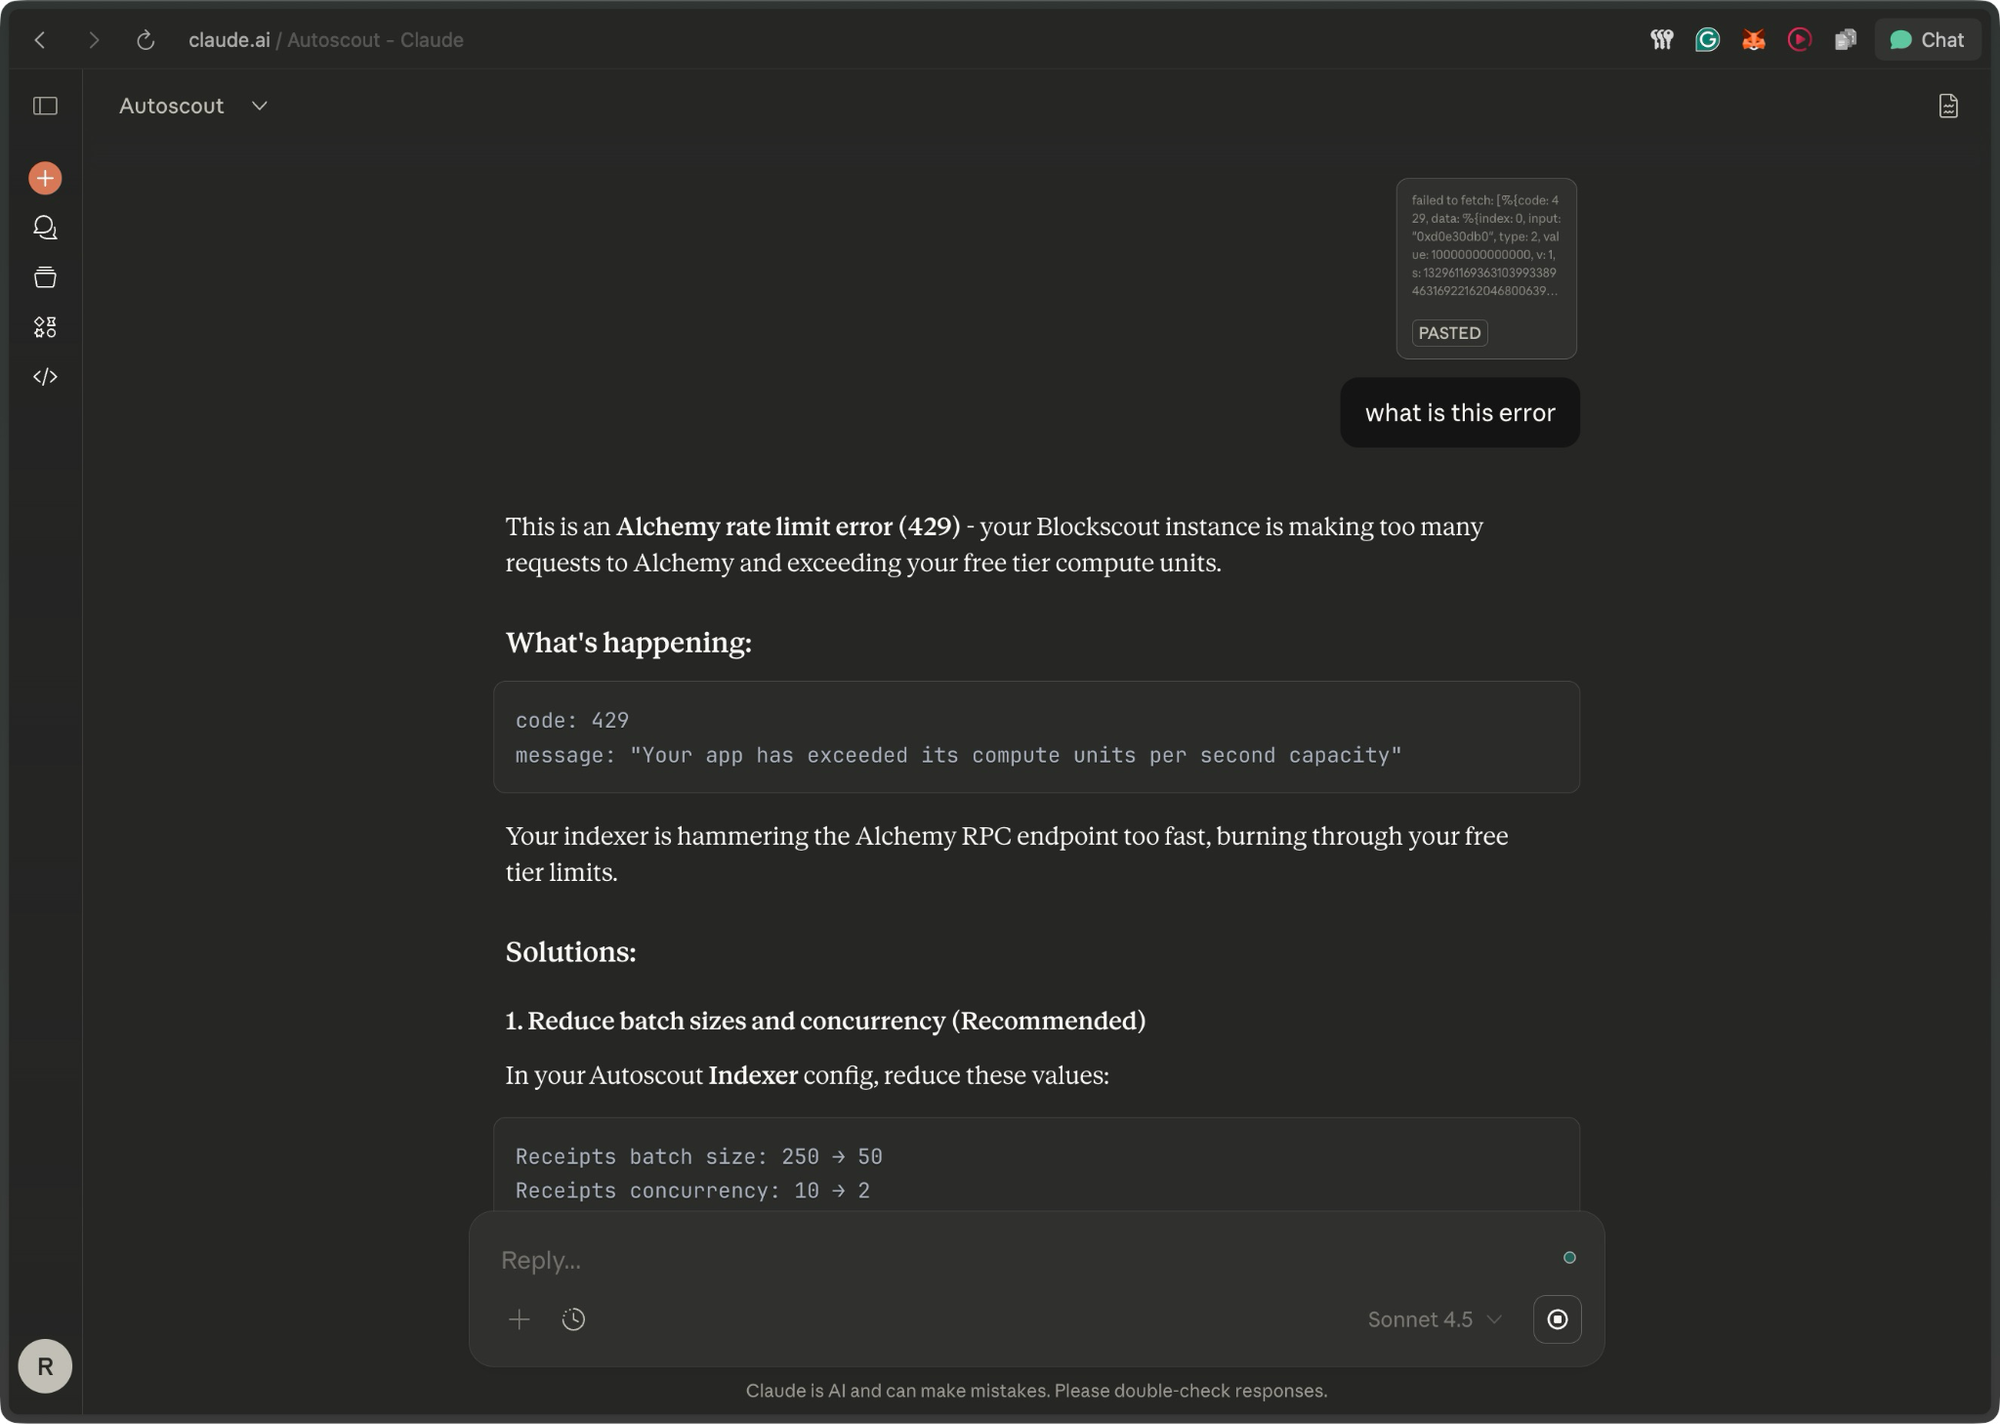The width and height of the screenshot is (2000, 1424).
Task: Open the browser extensions puzzle icon
Action: 1846,40
